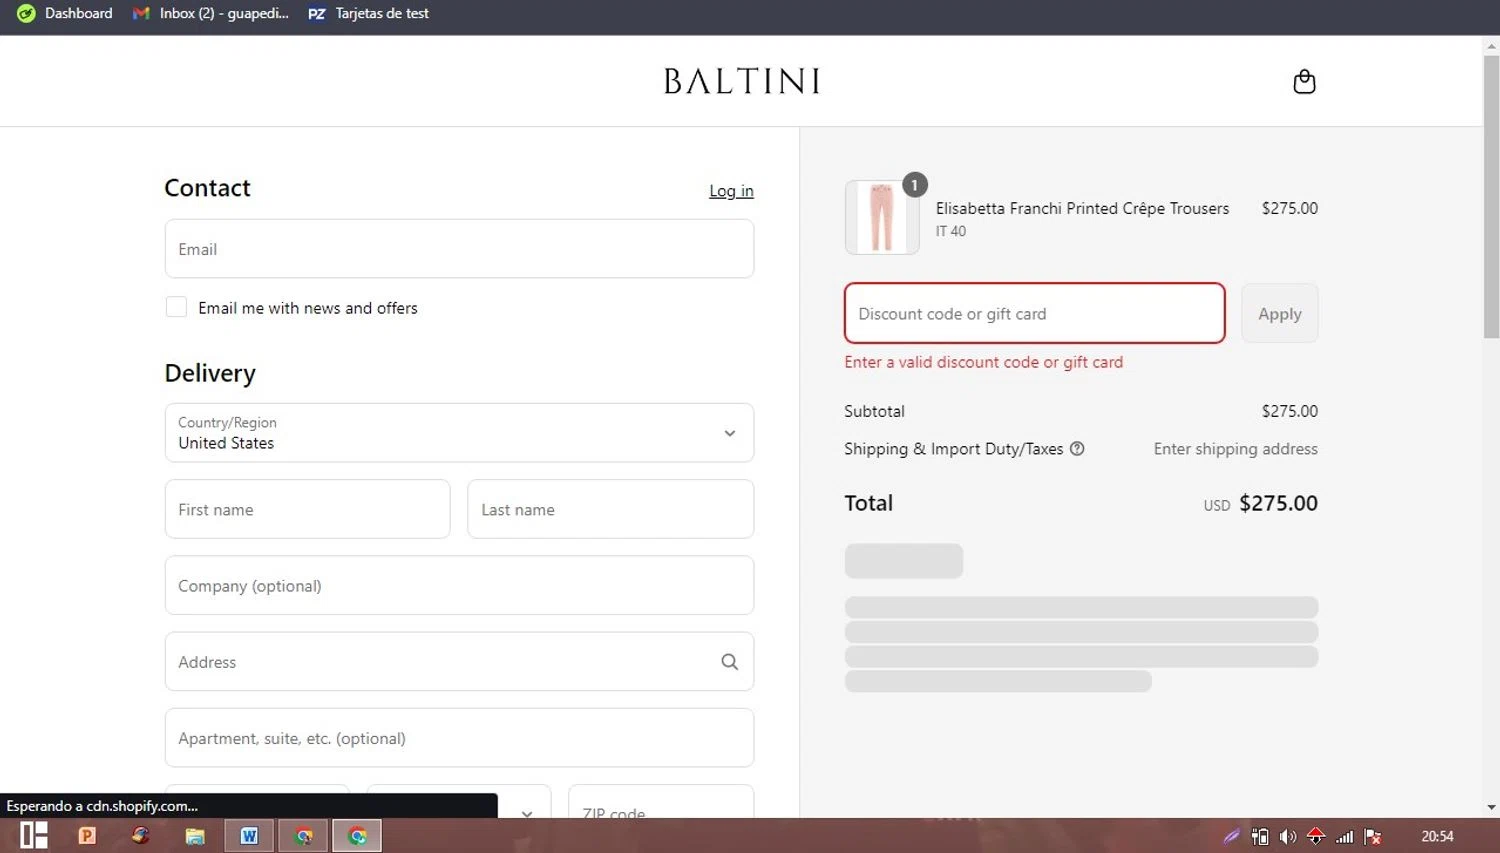Click the quantity badge on trousers thumbnail
Viewport: 1500px width, 853px height.
click(914, 185)
